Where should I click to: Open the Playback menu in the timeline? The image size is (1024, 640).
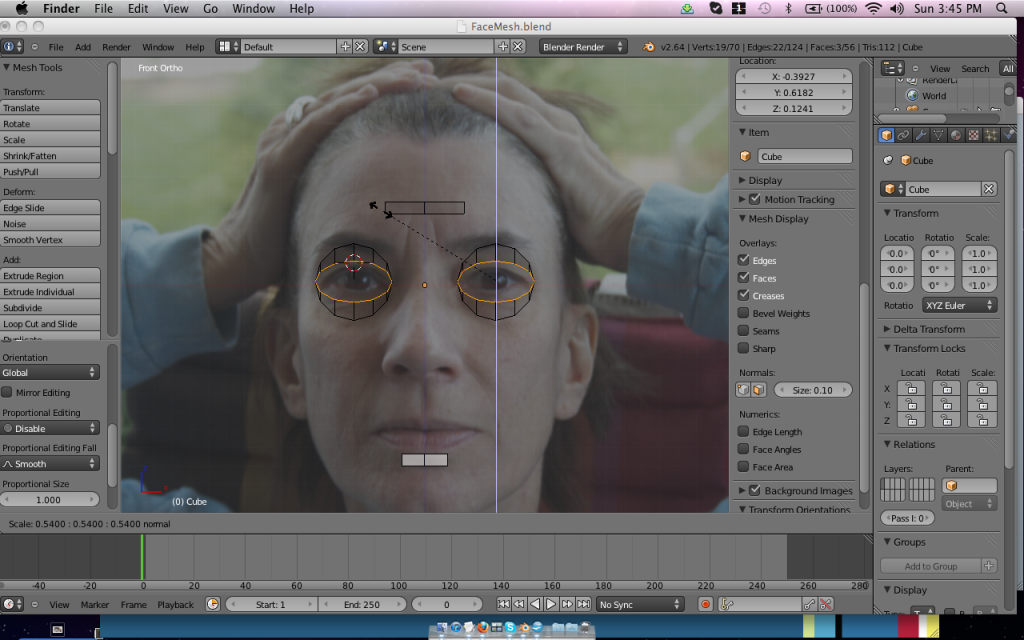(x=175, y=604)
